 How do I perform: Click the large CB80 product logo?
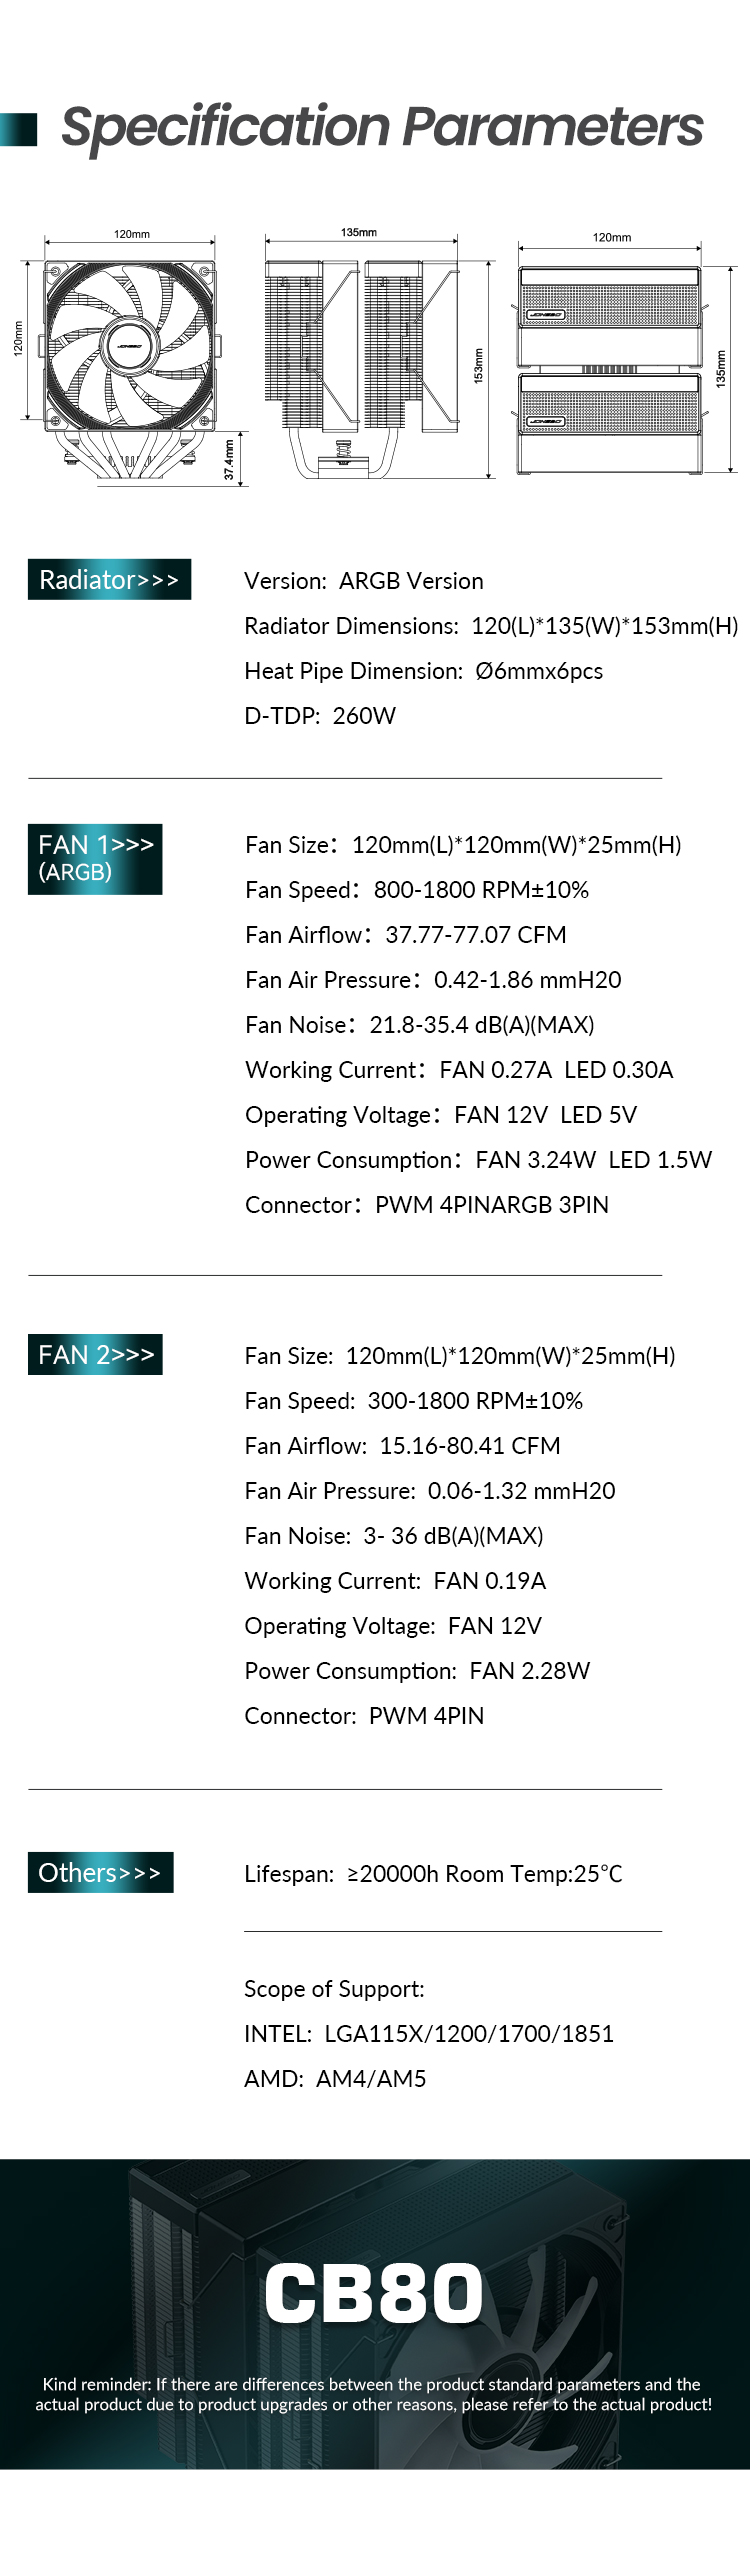coord(374,2293)
